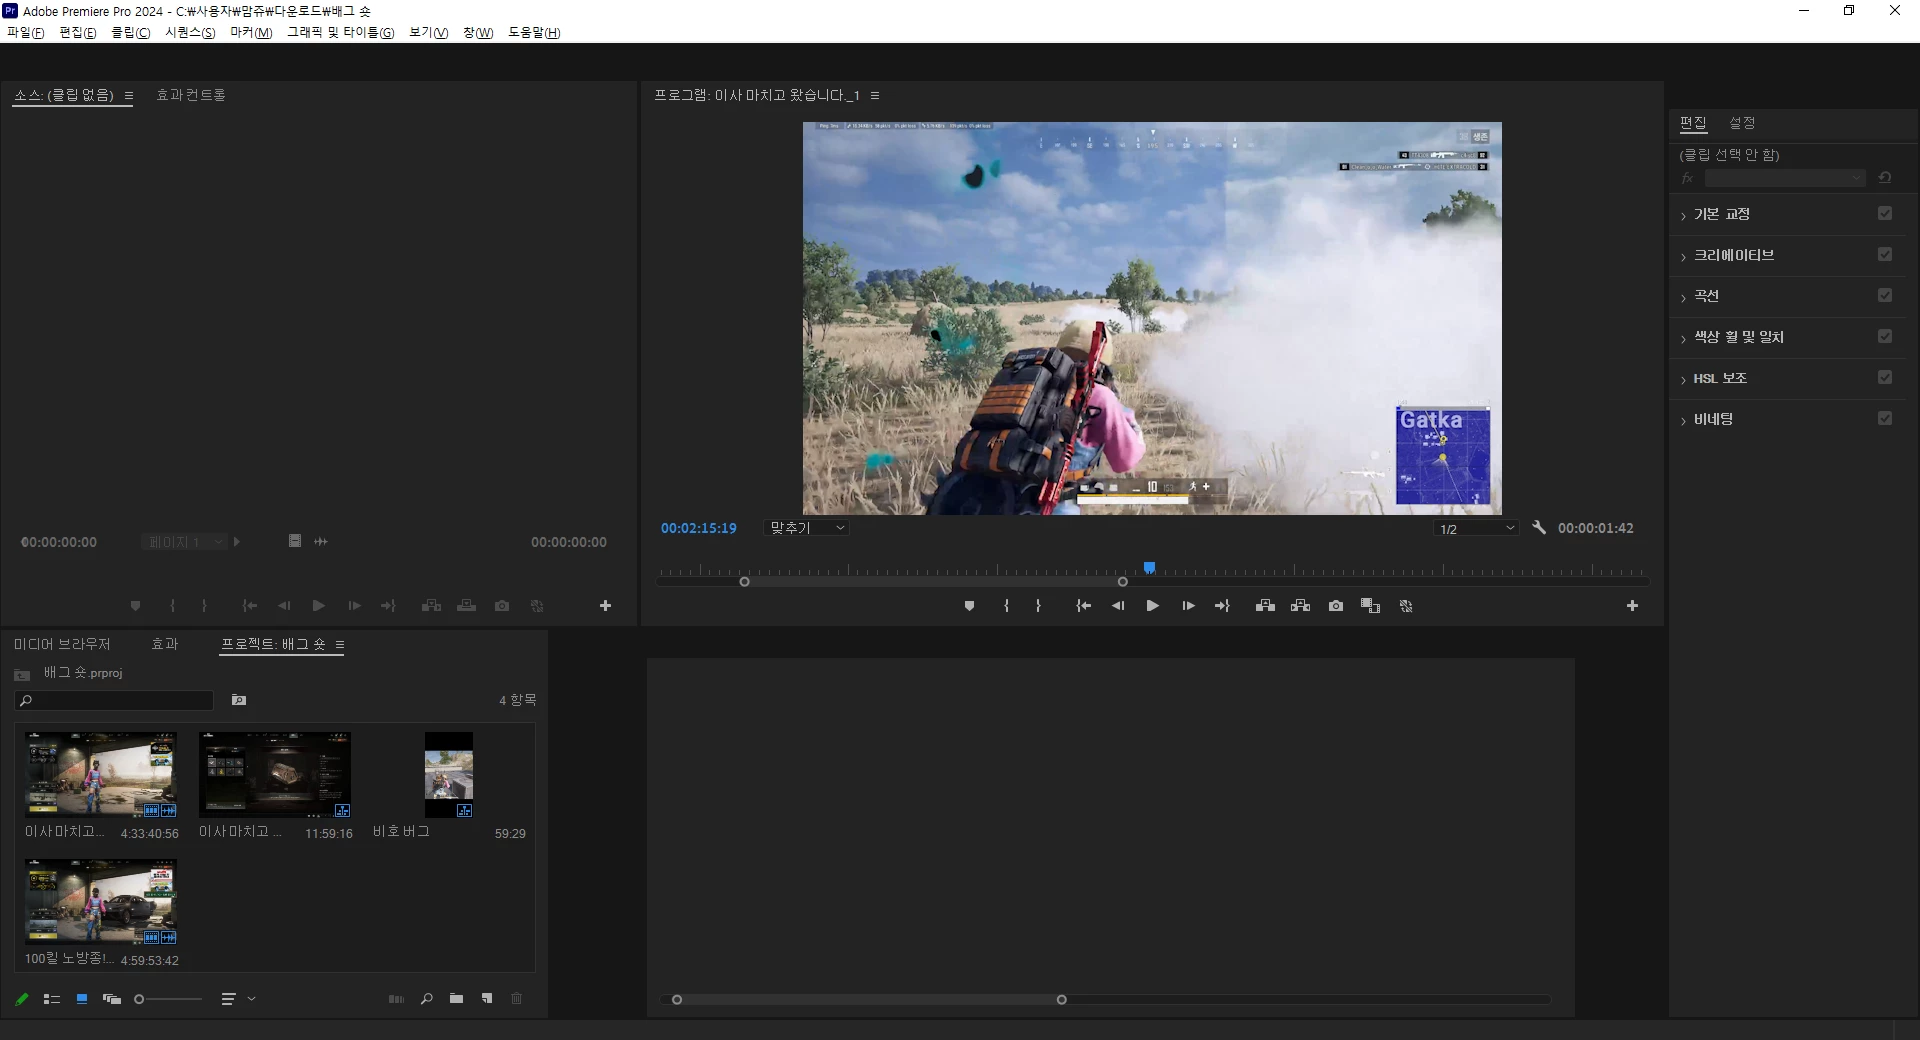
Task: Toggle the 크리에이티브 section checkbox
Action: coord(1885,254)
